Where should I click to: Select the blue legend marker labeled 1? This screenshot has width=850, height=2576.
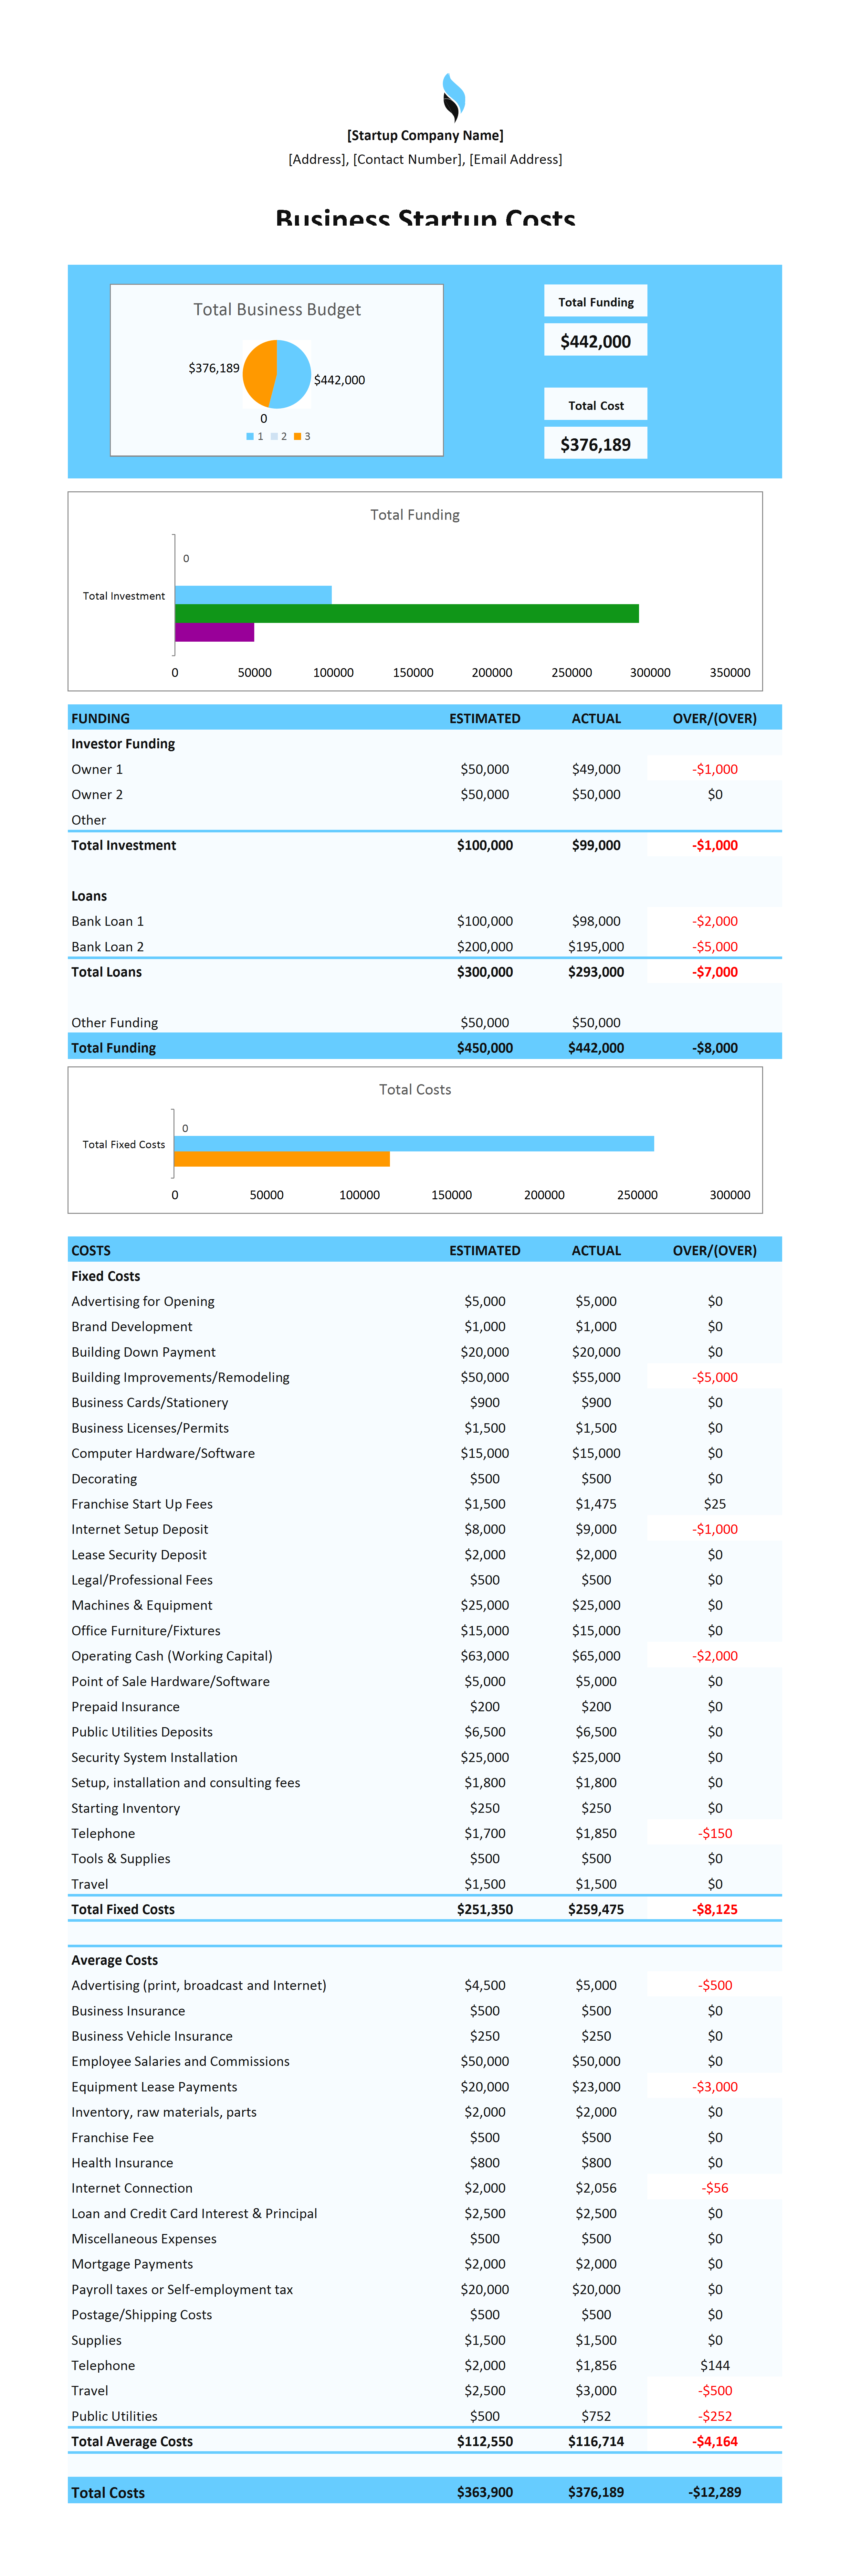(250, 436)
